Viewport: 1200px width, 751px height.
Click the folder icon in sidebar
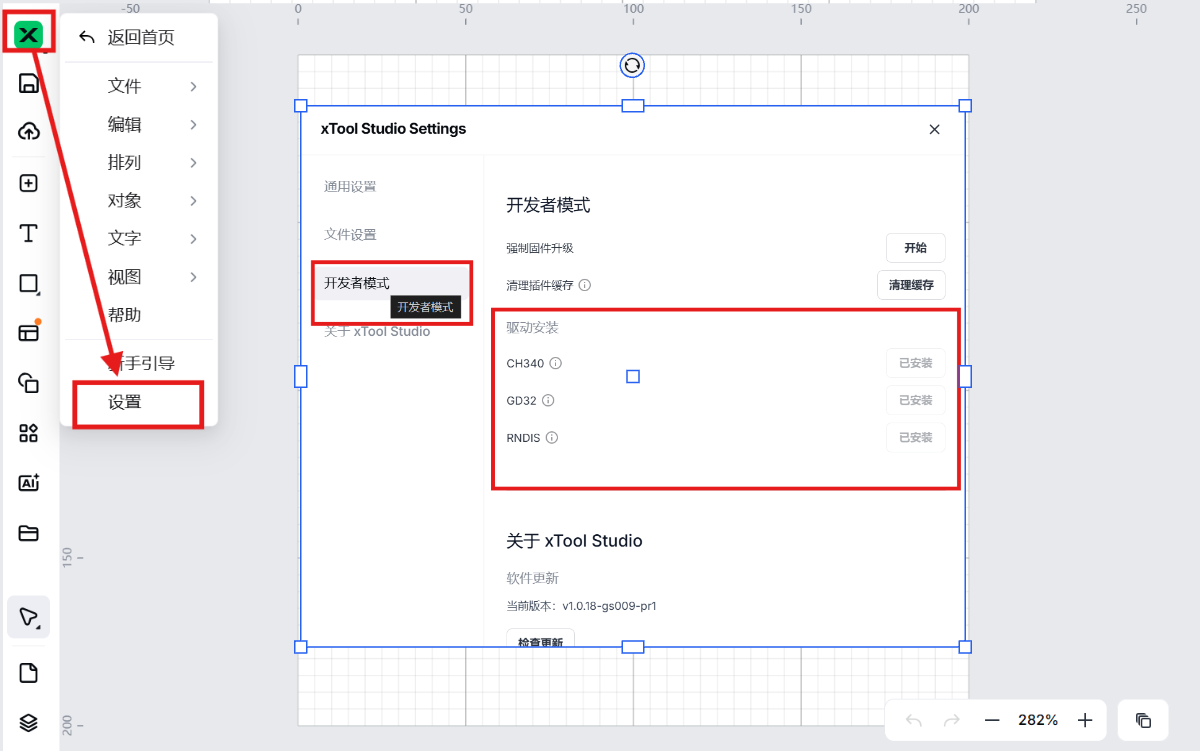(x=29, y=533)
